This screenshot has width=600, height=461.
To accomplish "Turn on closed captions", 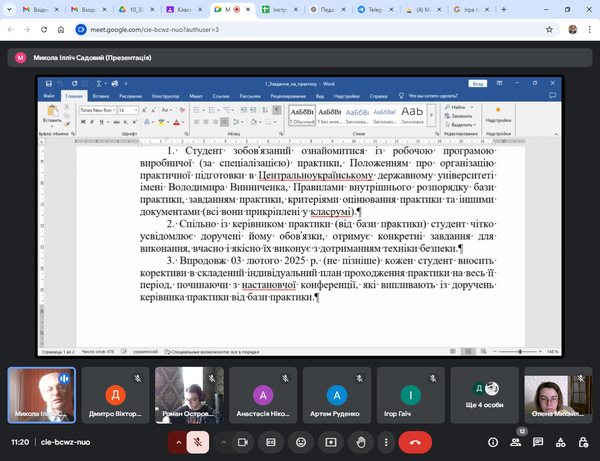I will click(x=270, y=441).
